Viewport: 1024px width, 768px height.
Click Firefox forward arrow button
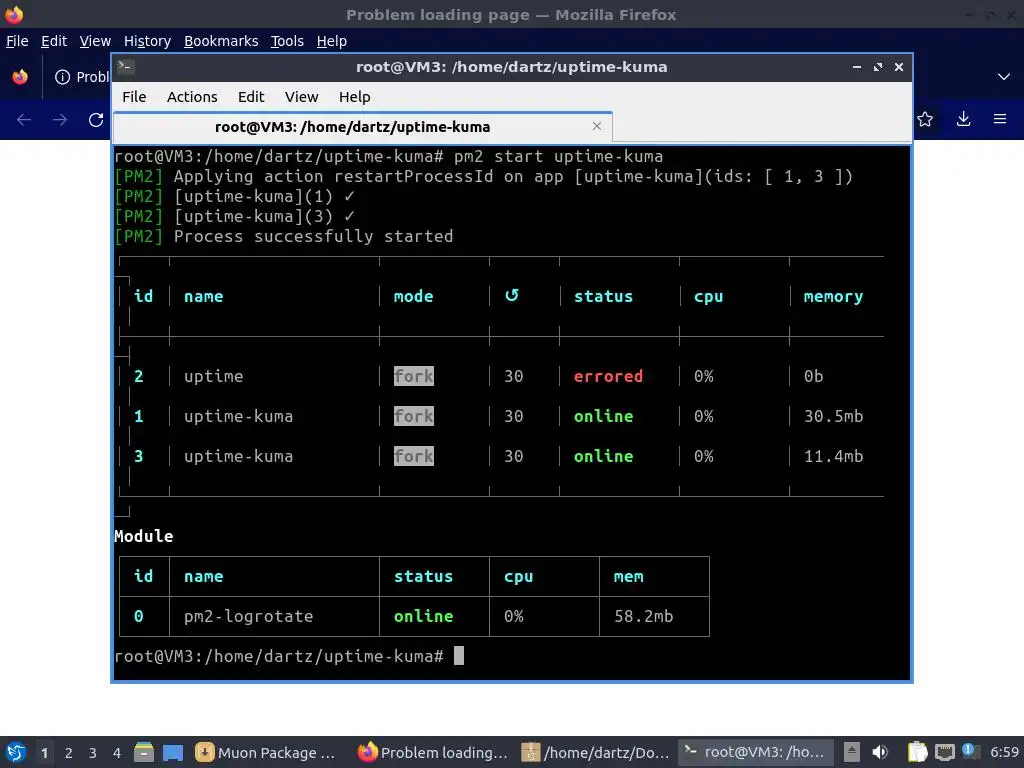pos(60,120)
